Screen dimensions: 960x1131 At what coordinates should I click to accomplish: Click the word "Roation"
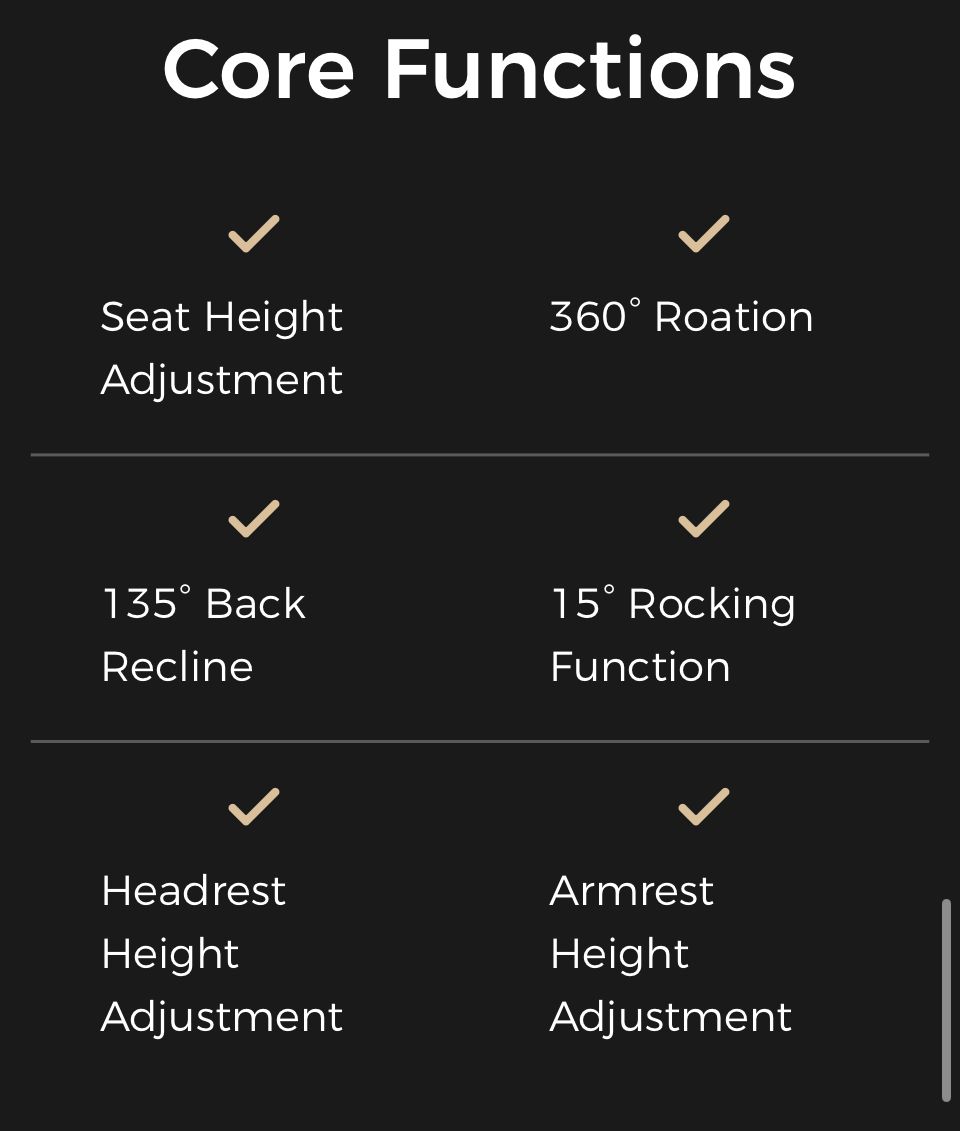(733, 317)
